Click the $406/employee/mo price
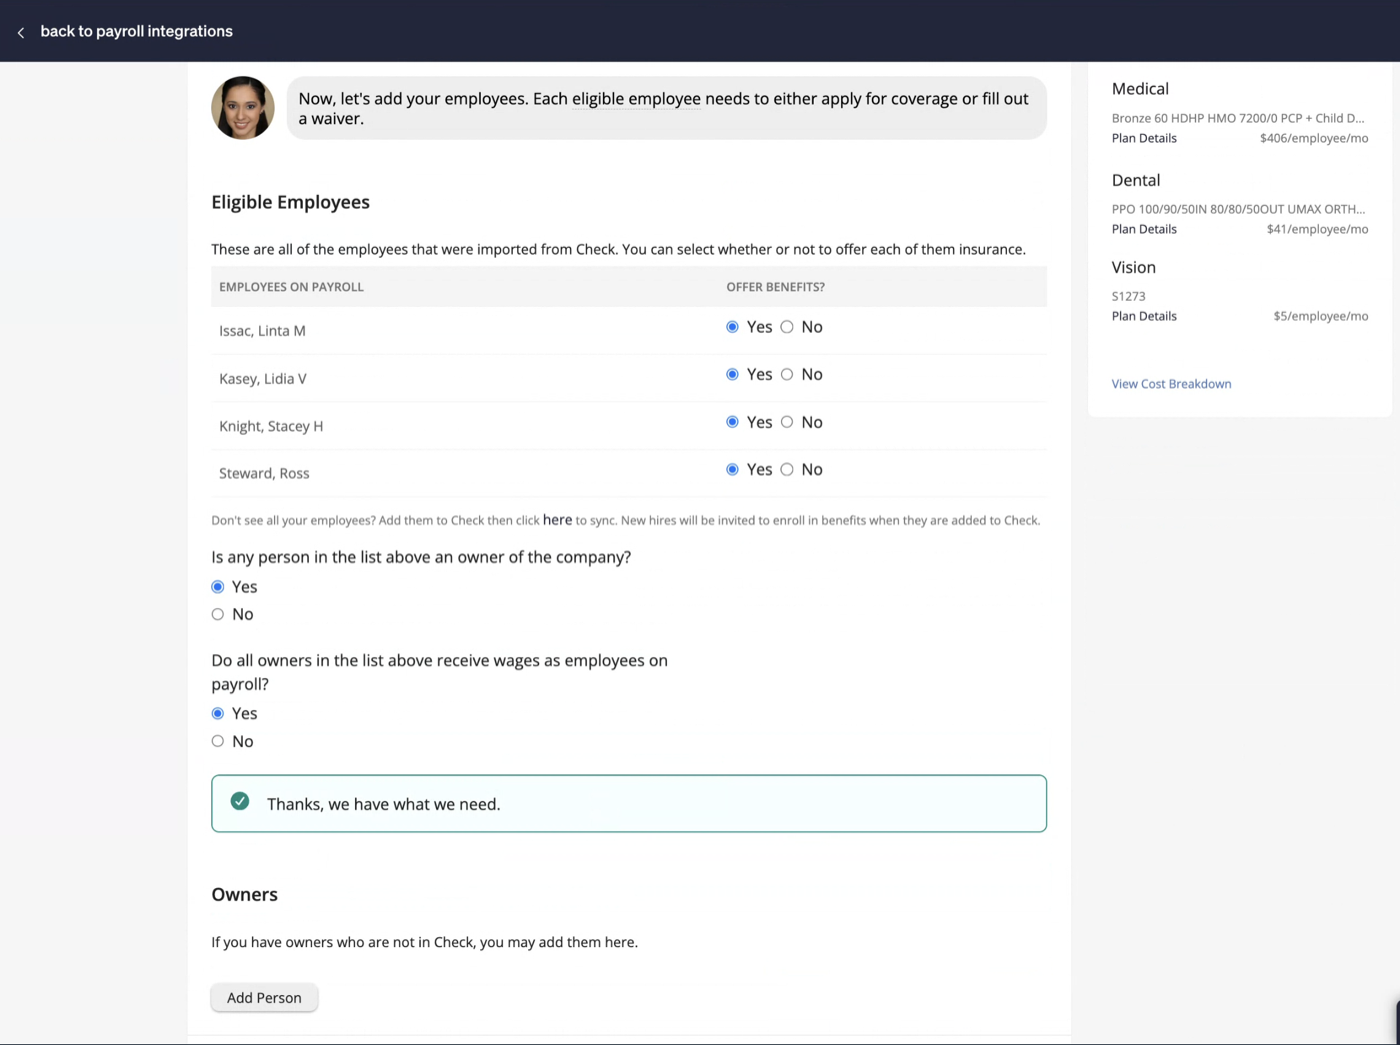The width and height of the screenshot is (1400, 1045). (1314, 138)
